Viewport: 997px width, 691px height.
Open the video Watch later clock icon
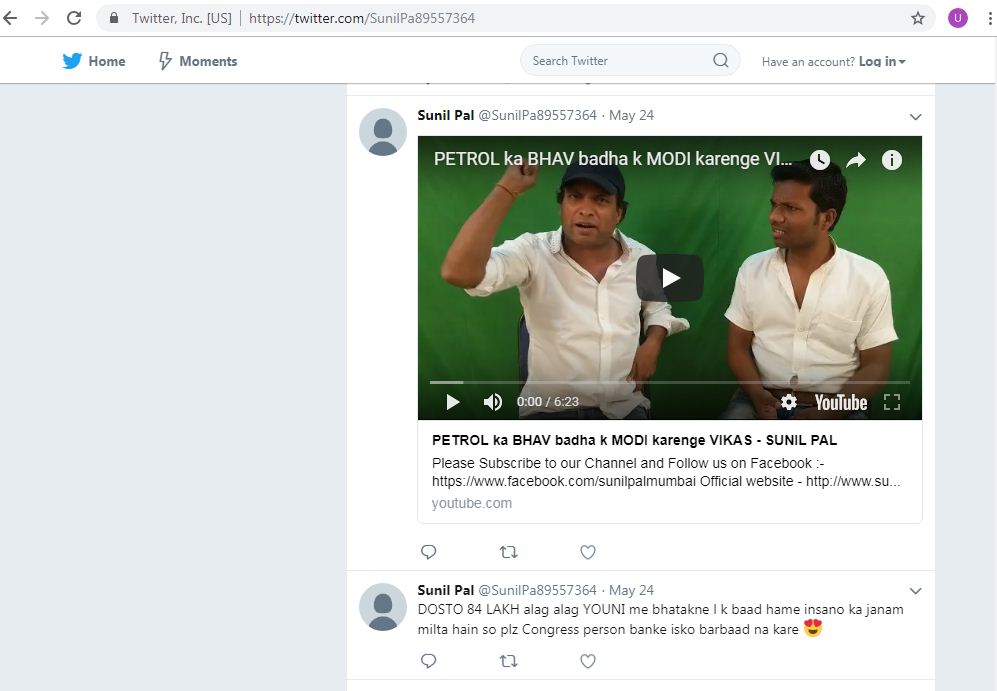point(819,160)
